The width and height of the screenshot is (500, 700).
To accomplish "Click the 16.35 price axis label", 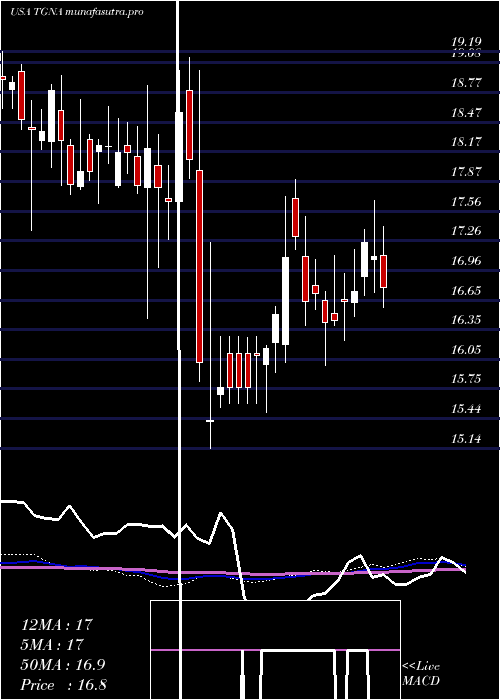I will [466, 320].
